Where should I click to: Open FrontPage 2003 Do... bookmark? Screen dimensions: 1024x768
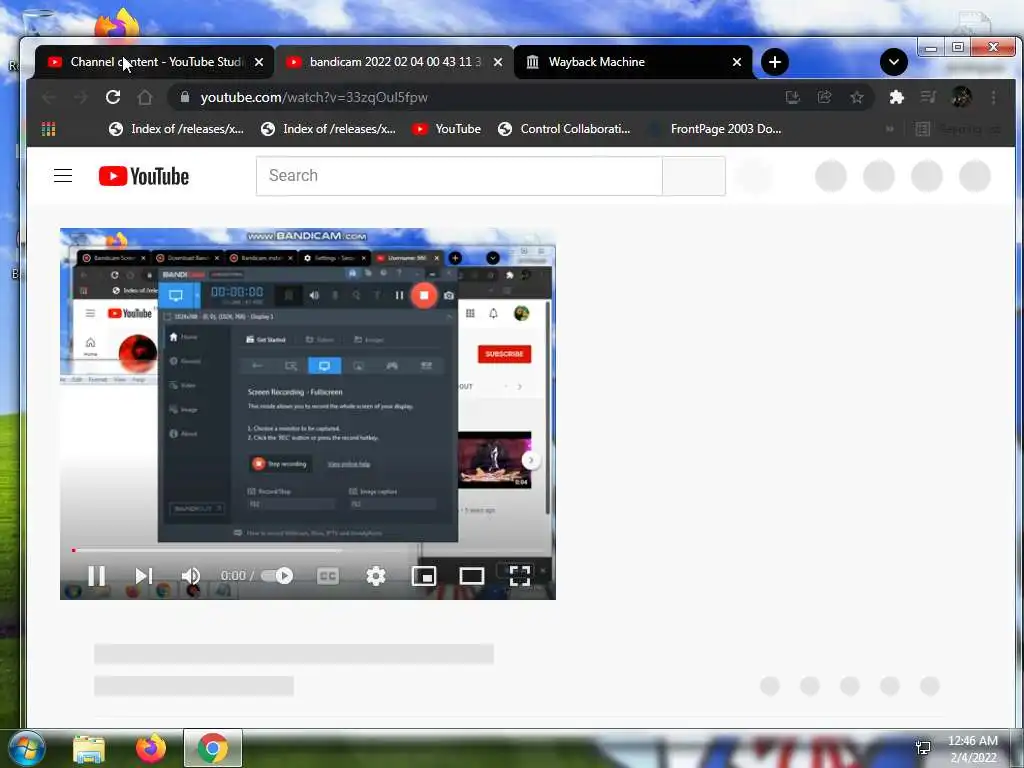click(714, 129)
